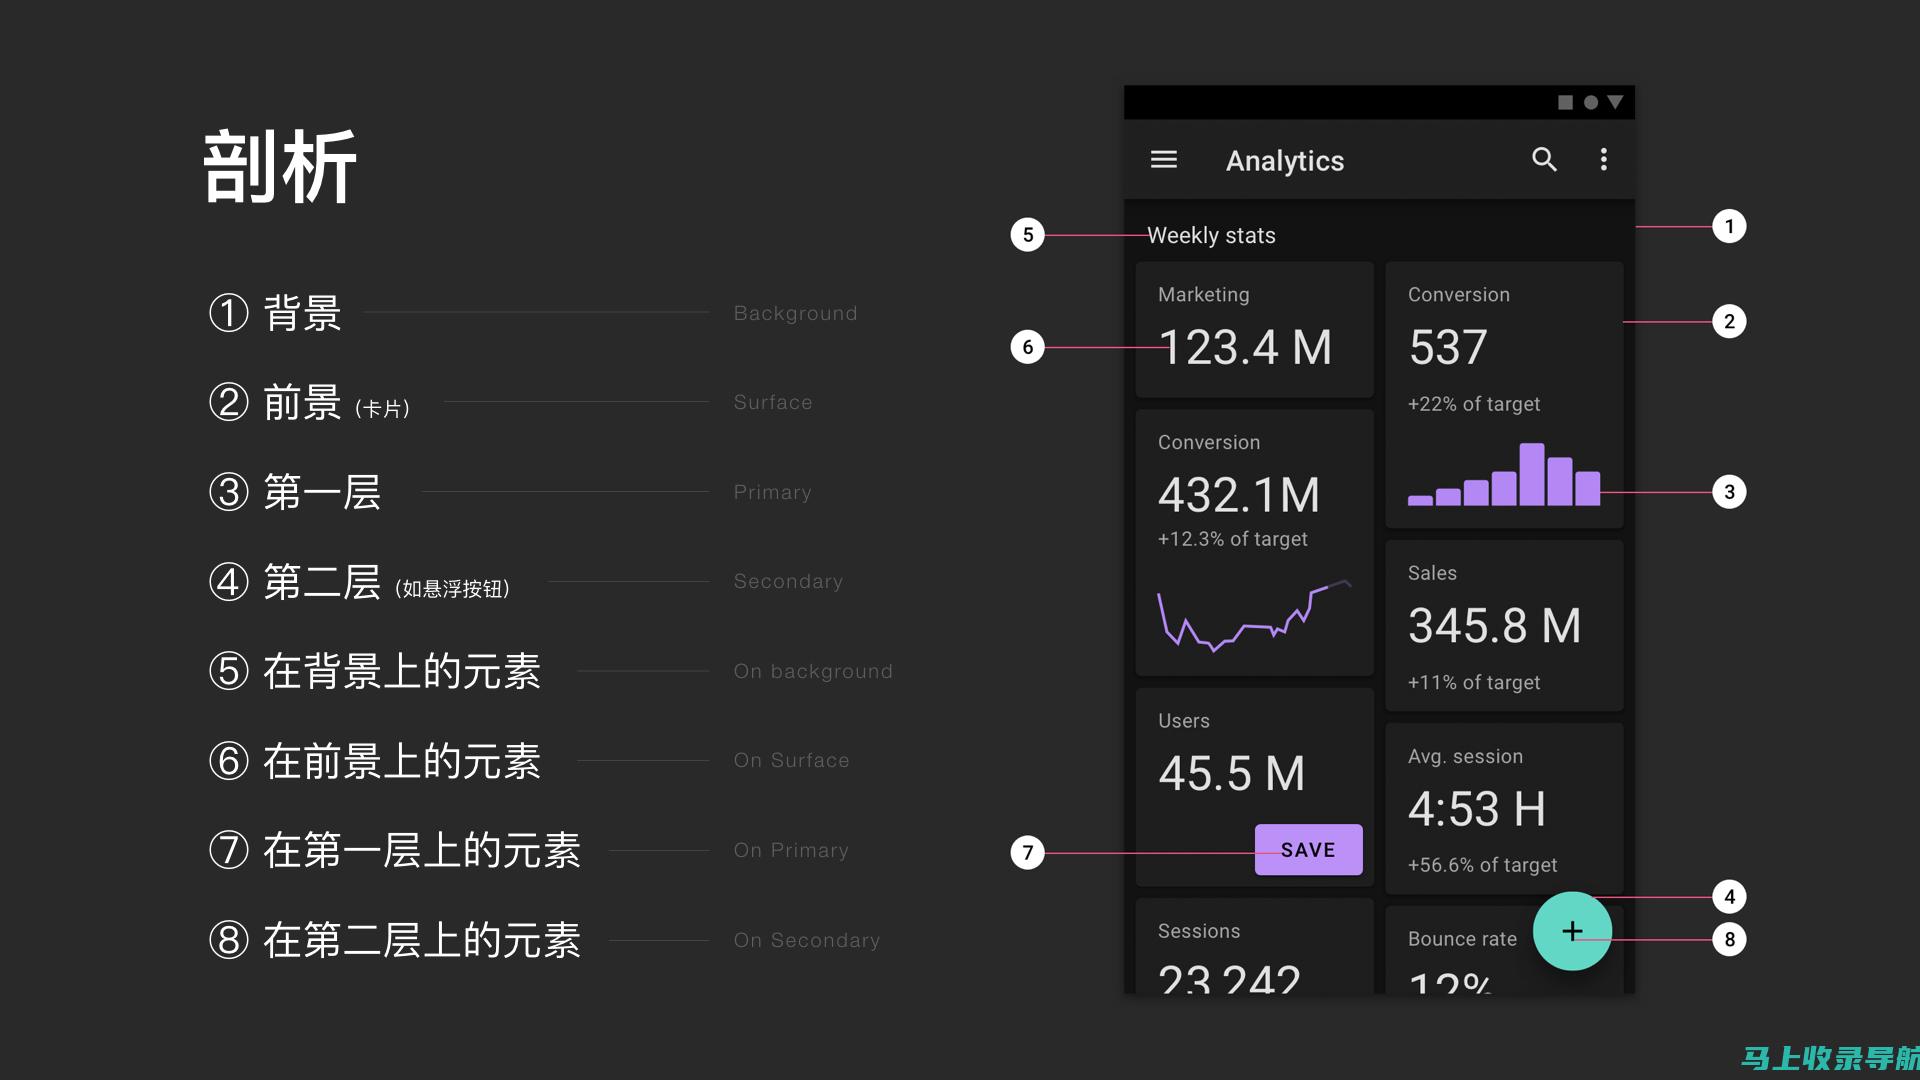Click the ③ 第一层 legend entry
Screen dimensions: 1920x1080
295,492
